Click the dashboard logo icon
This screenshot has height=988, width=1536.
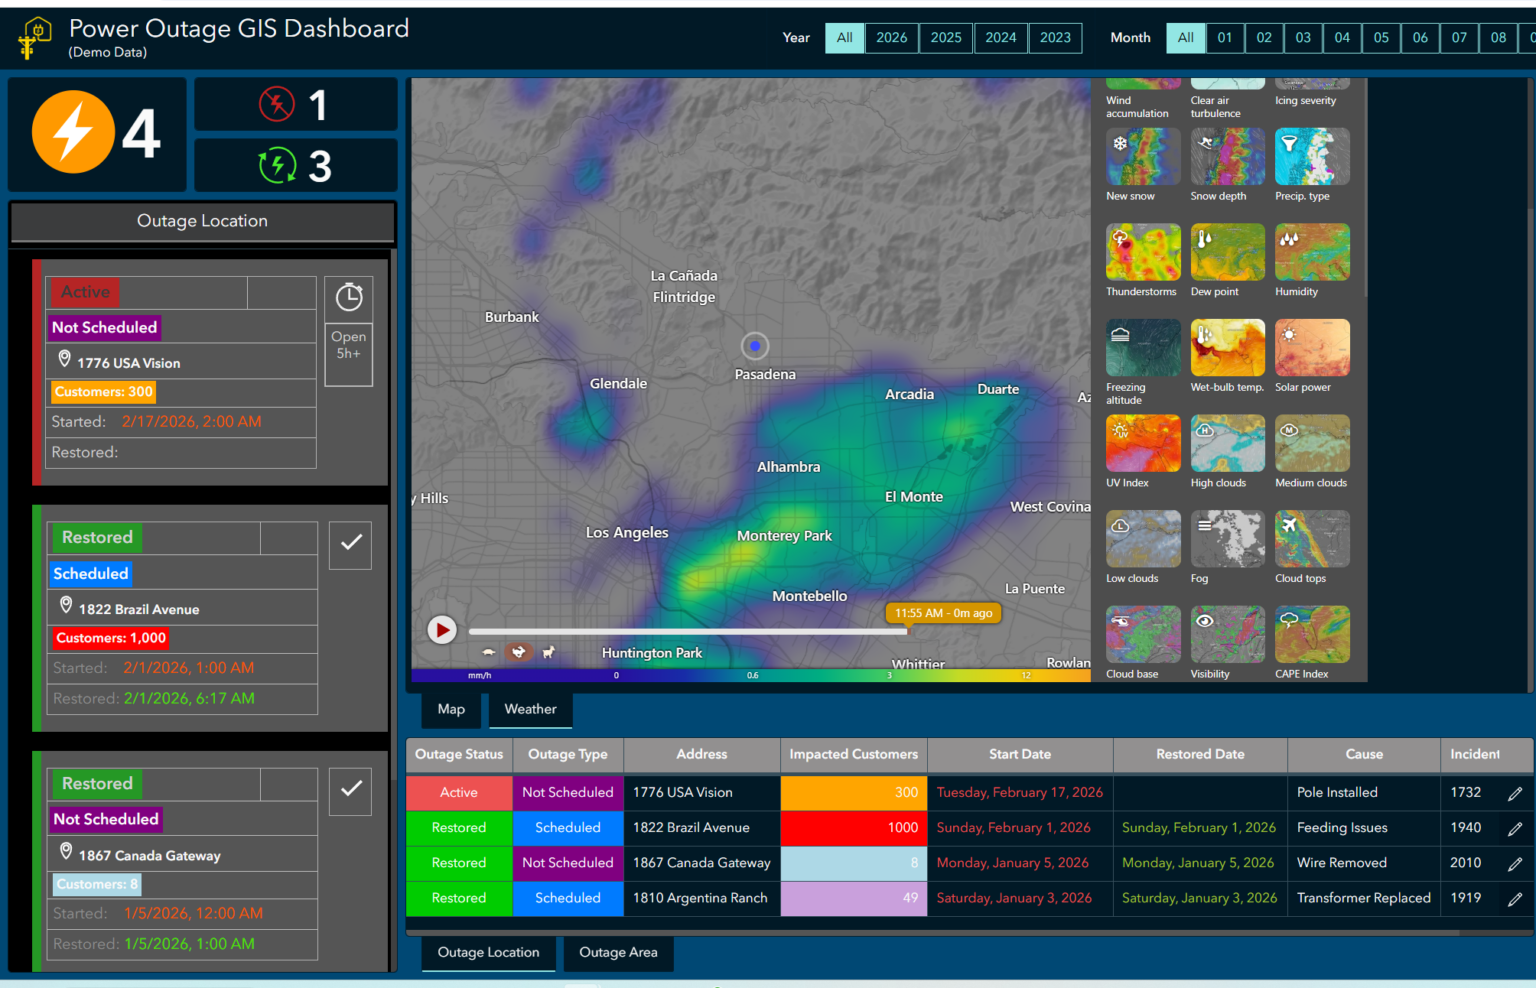click(x=36, y=38)
